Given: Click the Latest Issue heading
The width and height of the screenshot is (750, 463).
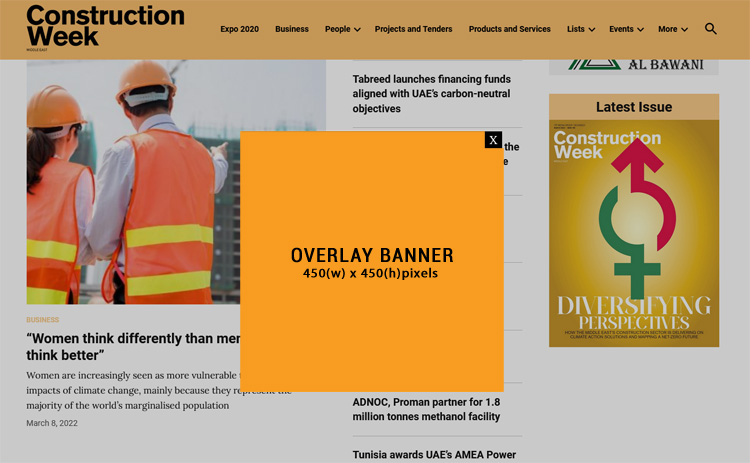Looking at the screenshot, I should 634,107.
